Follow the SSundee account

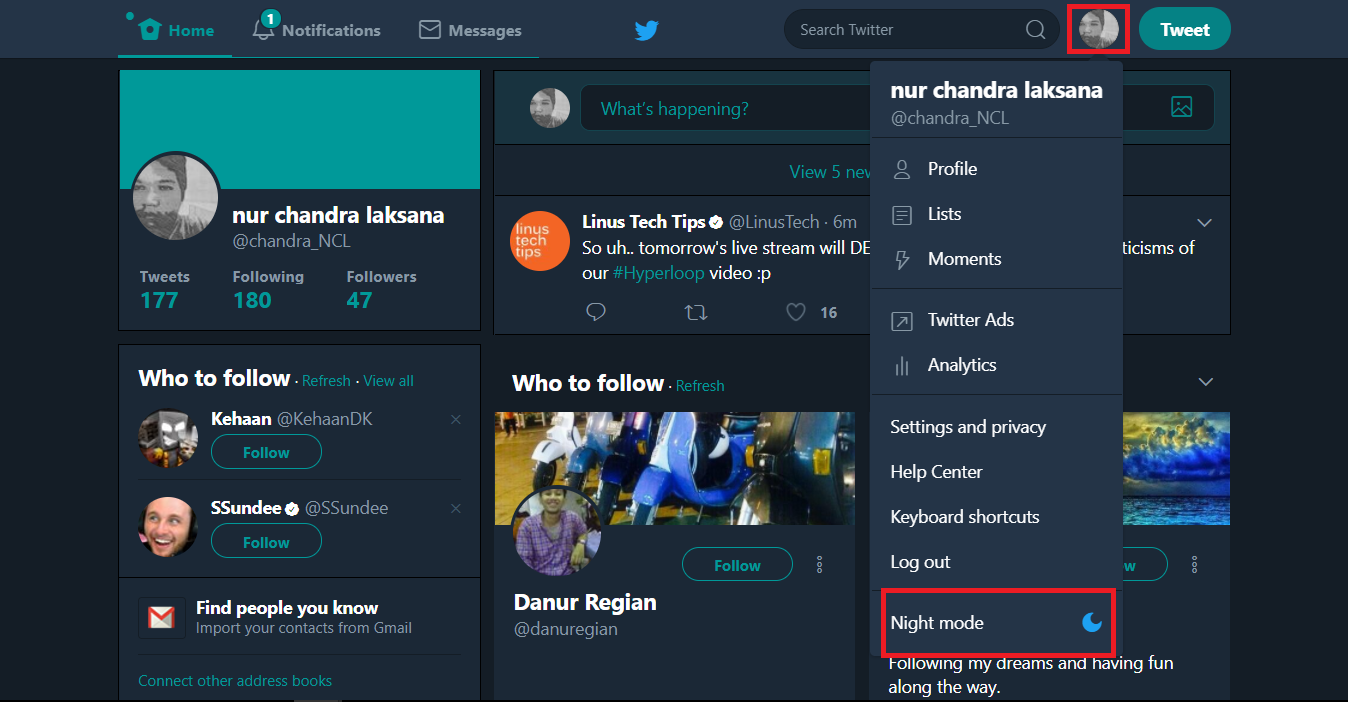266,542
